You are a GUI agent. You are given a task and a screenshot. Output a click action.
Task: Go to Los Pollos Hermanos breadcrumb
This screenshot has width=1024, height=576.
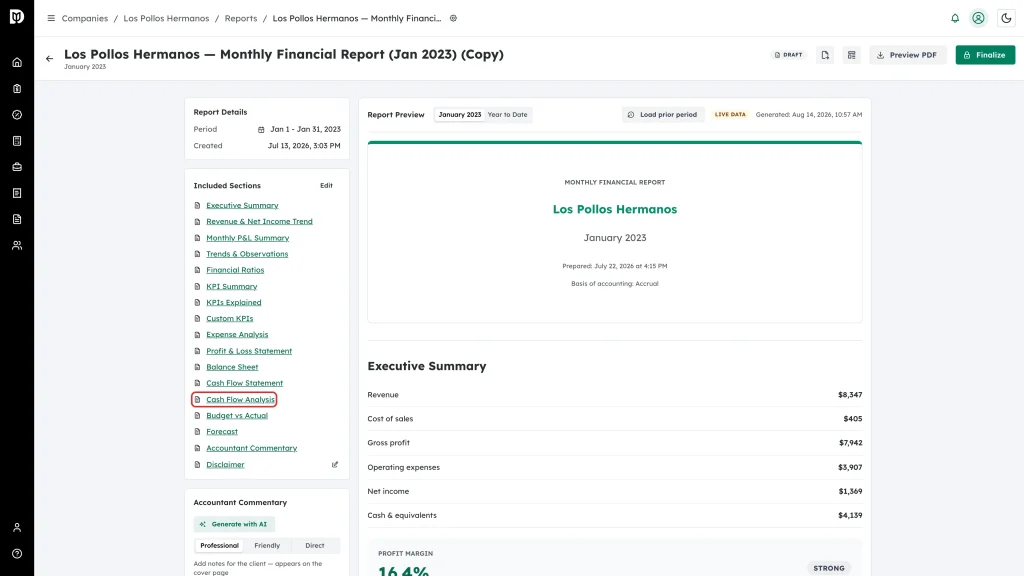click(167, 18)
